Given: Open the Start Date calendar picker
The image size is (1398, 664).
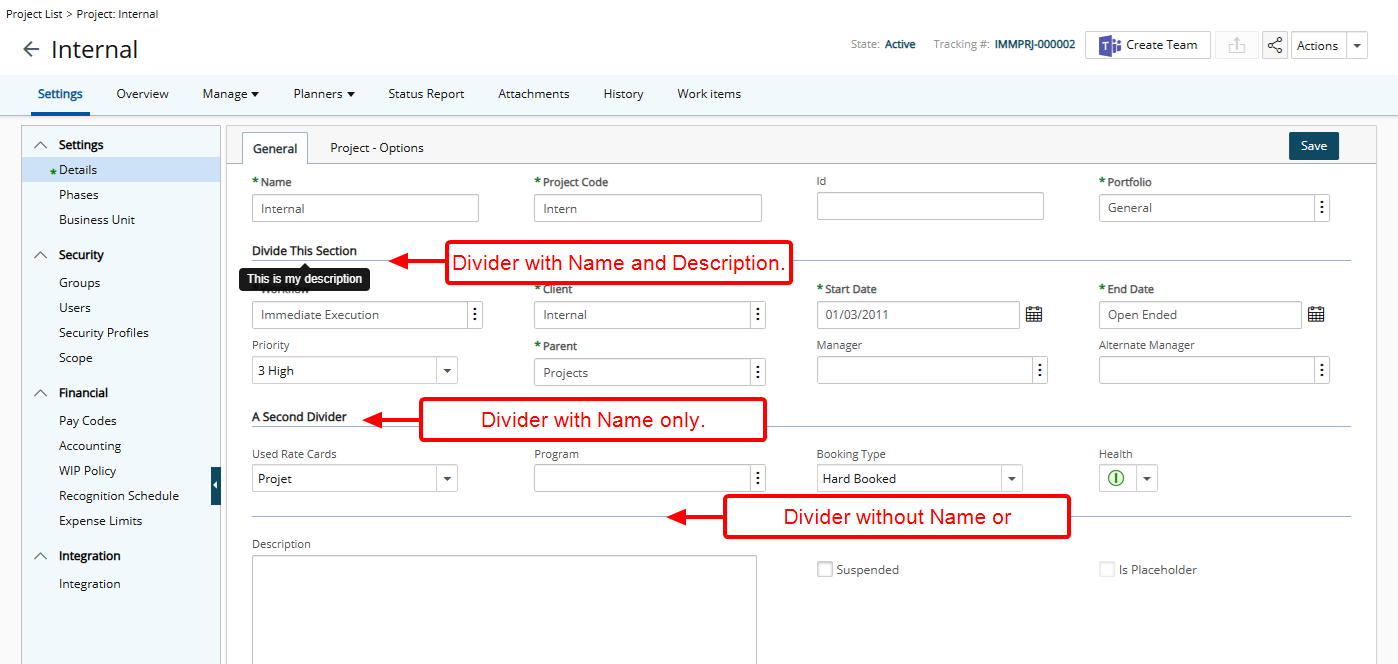Looking at the screenshot, I should (x=1034, y=315).
